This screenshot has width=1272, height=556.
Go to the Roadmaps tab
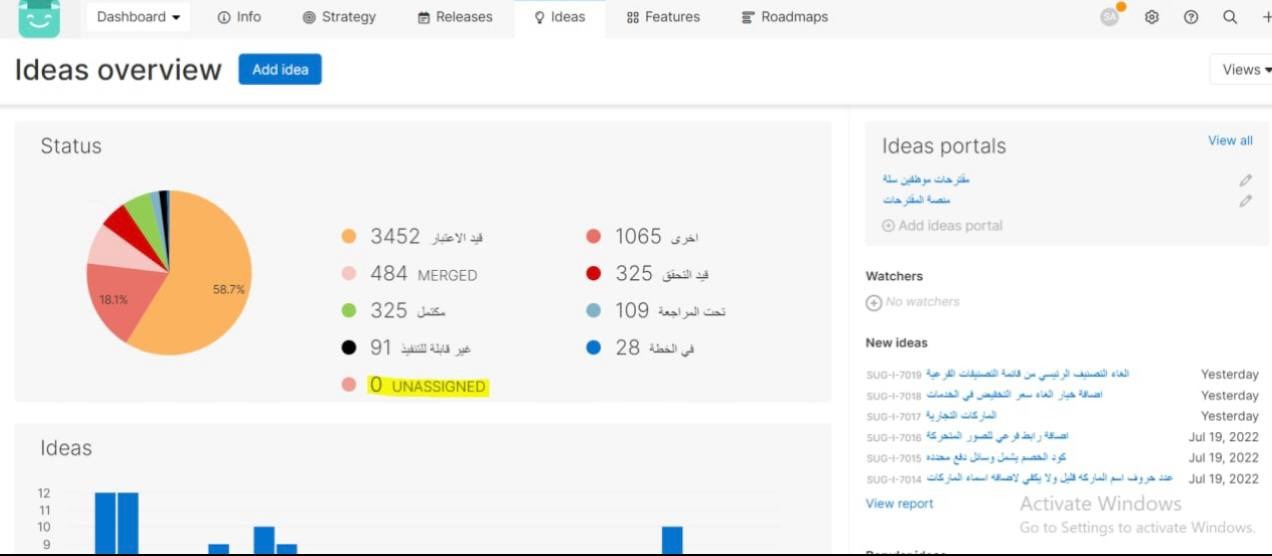[x=785, y=17]
